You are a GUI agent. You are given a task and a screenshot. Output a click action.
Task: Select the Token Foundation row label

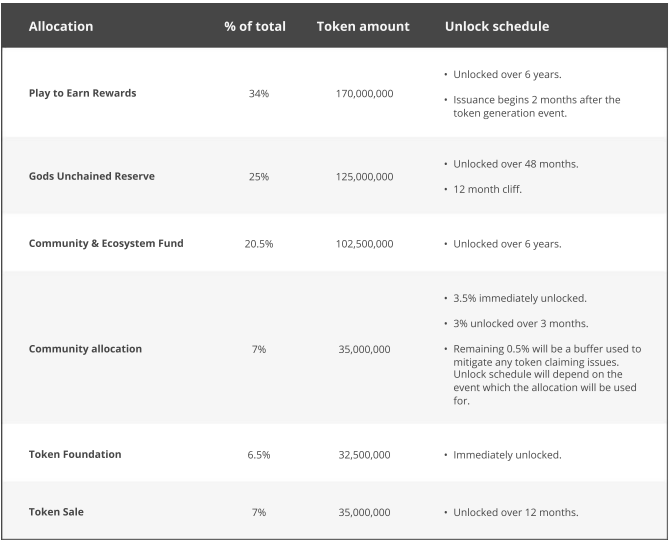click(x=75, y=454)
